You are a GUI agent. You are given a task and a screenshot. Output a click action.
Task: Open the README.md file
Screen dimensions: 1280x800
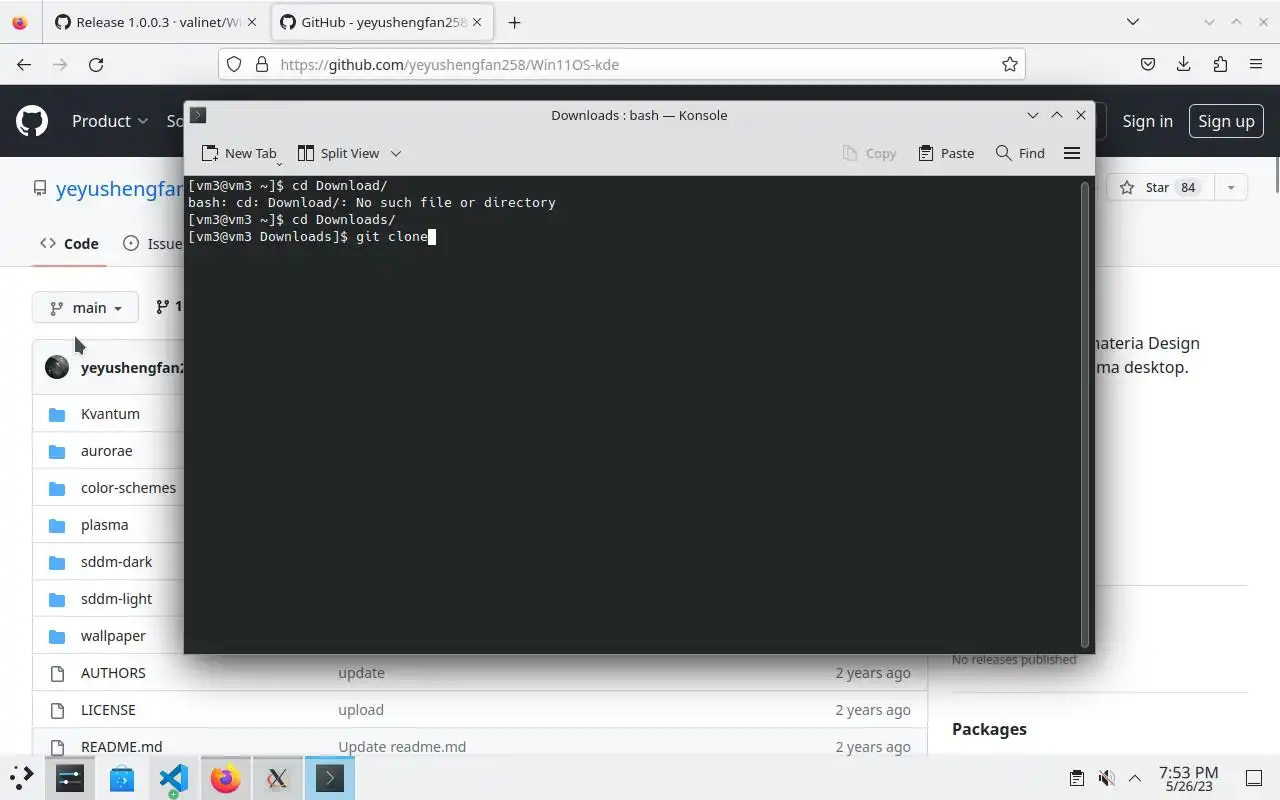(x=121, y=747)
